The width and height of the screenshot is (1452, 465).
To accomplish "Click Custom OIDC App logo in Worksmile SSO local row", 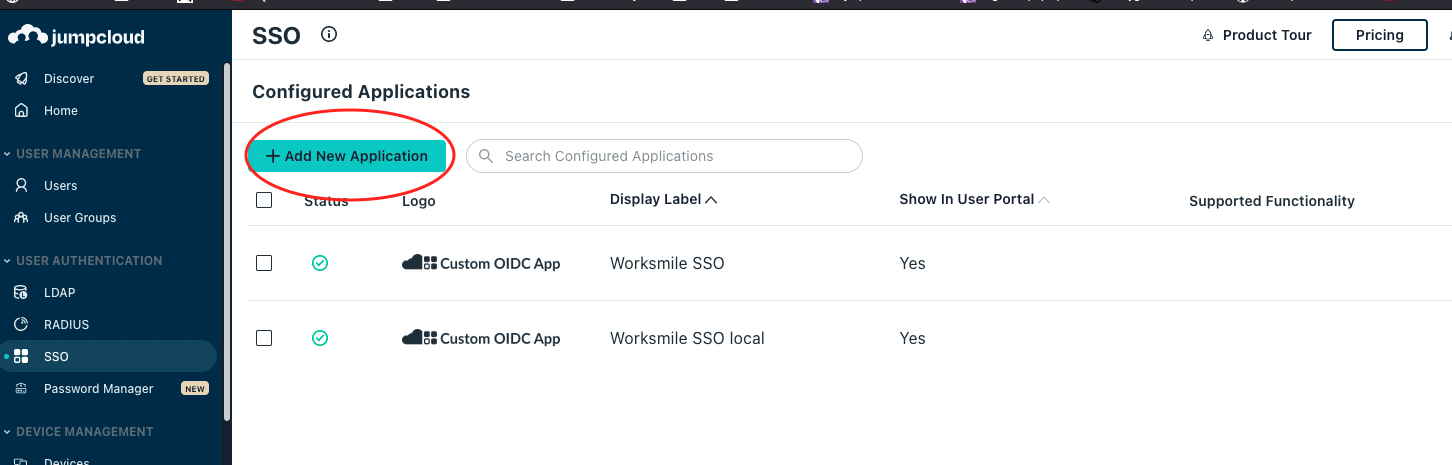I will (x=481, y=339).
